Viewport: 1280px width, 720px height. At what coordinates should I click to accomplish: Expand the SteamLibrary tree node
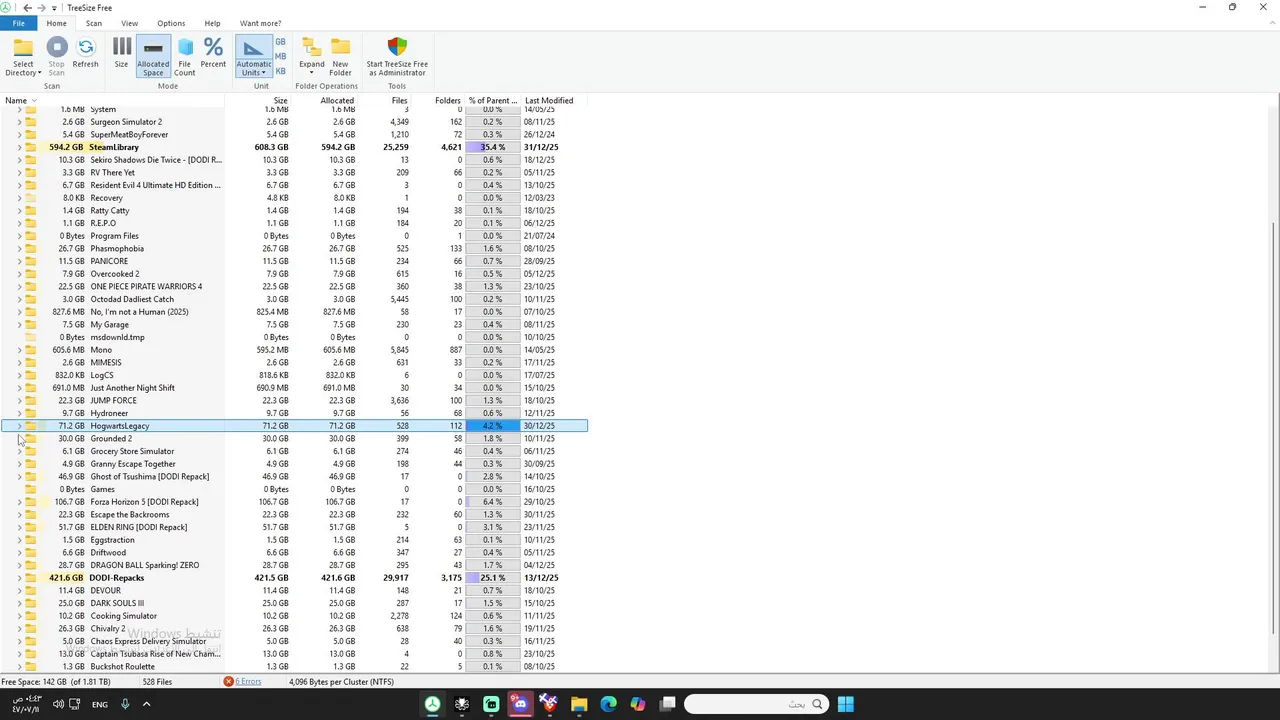pos(19,147)
